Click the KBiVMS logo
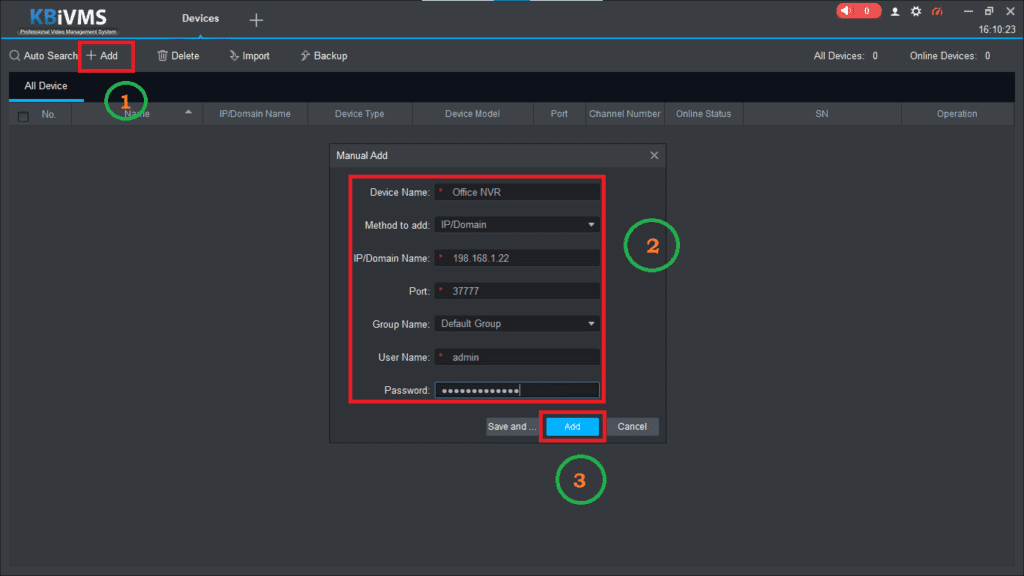The height and width of the screenshot is (576, 1024). [68, 20]
